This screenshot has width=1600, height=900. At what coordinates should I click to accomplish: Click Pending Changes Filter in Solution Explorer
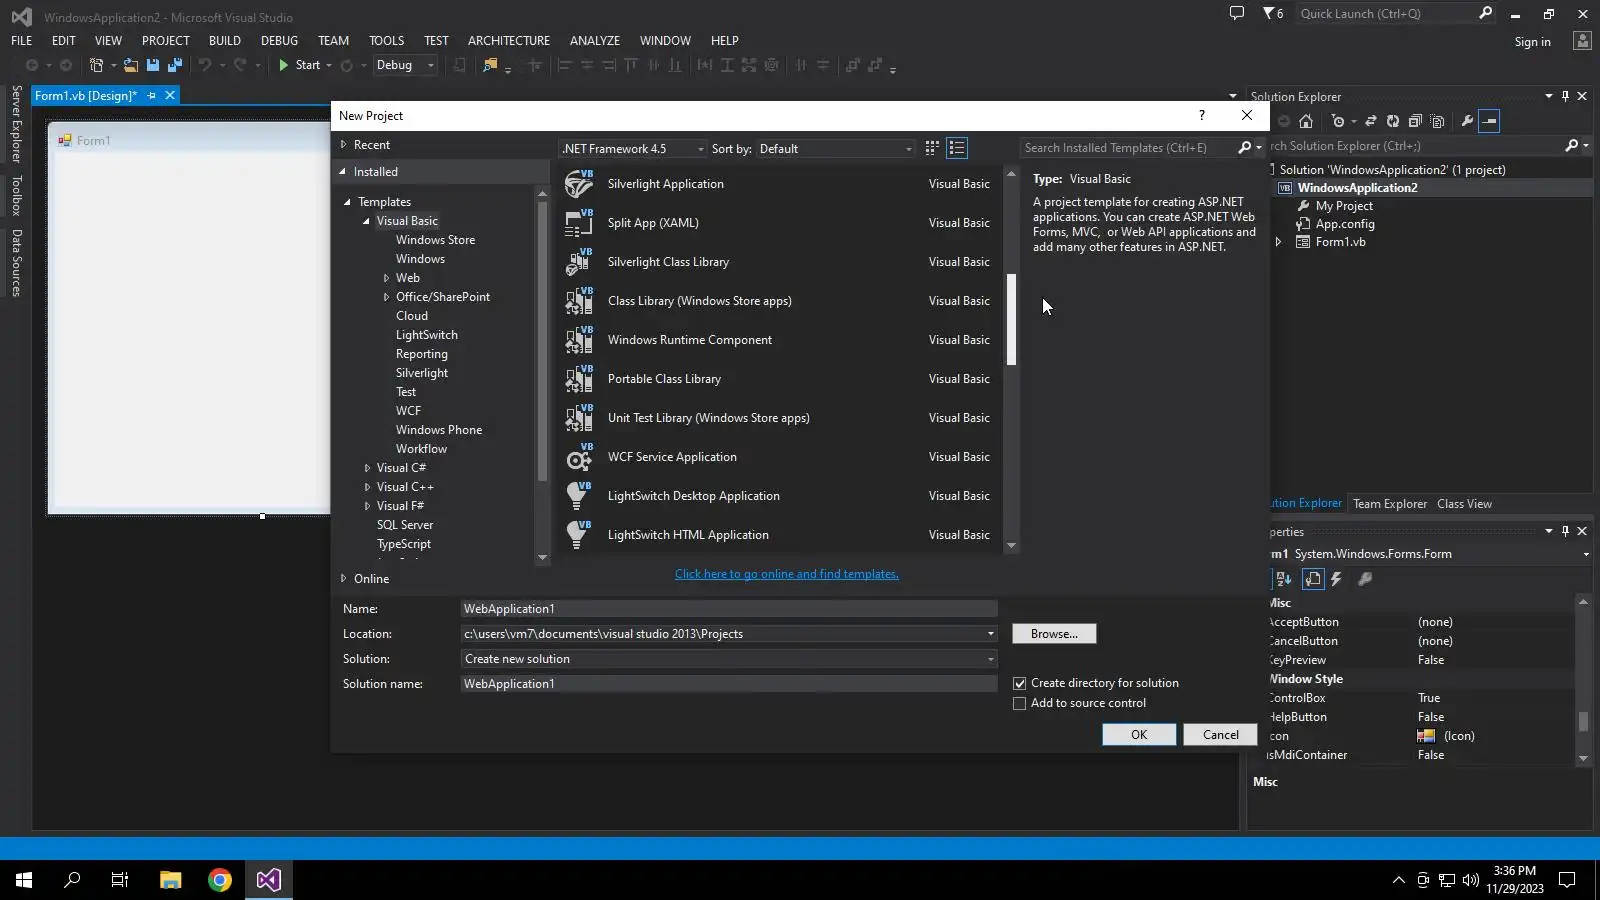coord(1338,121)
